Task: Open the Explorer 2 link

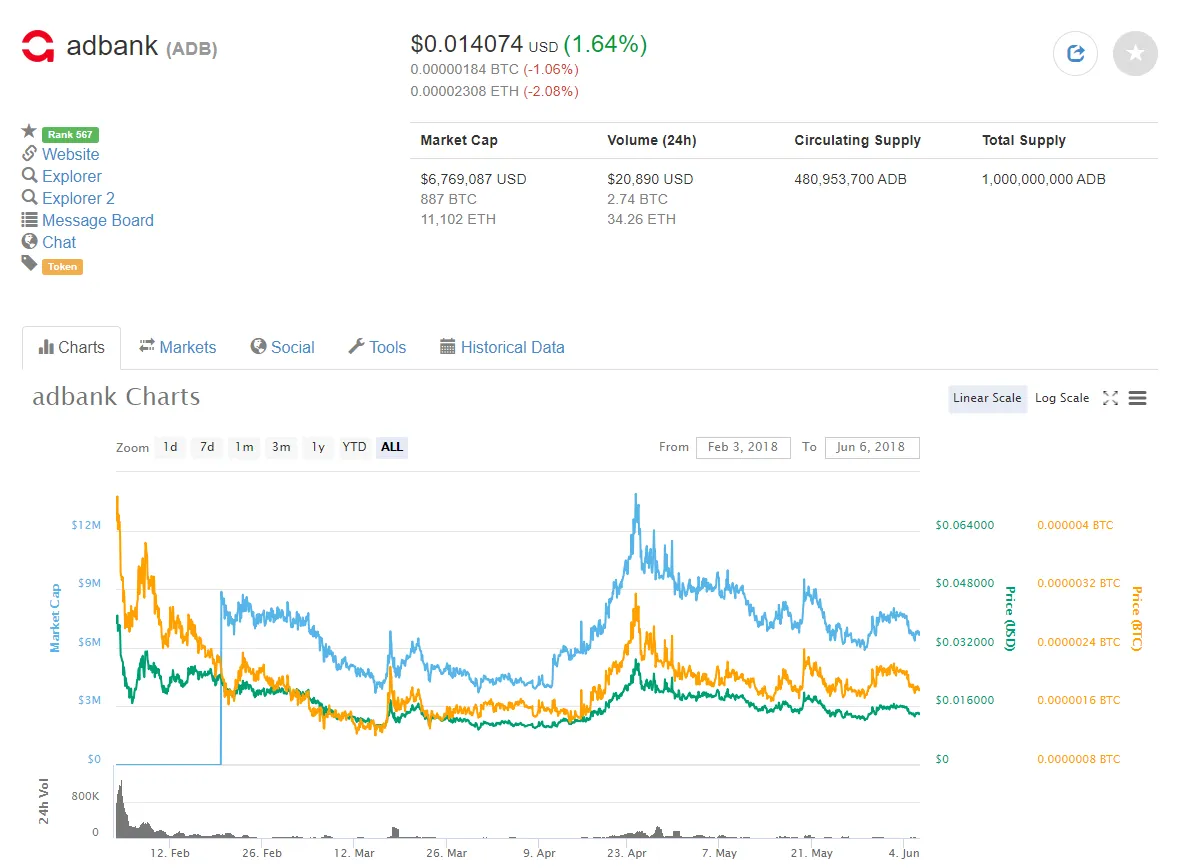Action: (x=78, y=198)
